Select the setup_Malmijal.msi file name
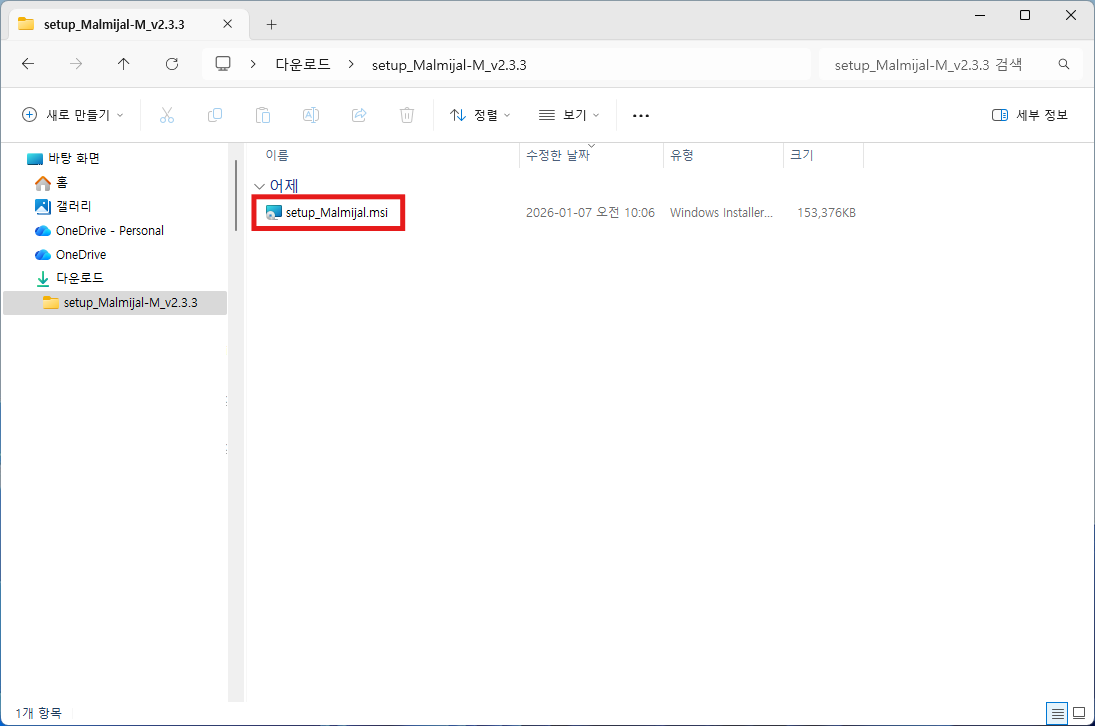This screenshot has width=1095, height=726. [337, 212]
